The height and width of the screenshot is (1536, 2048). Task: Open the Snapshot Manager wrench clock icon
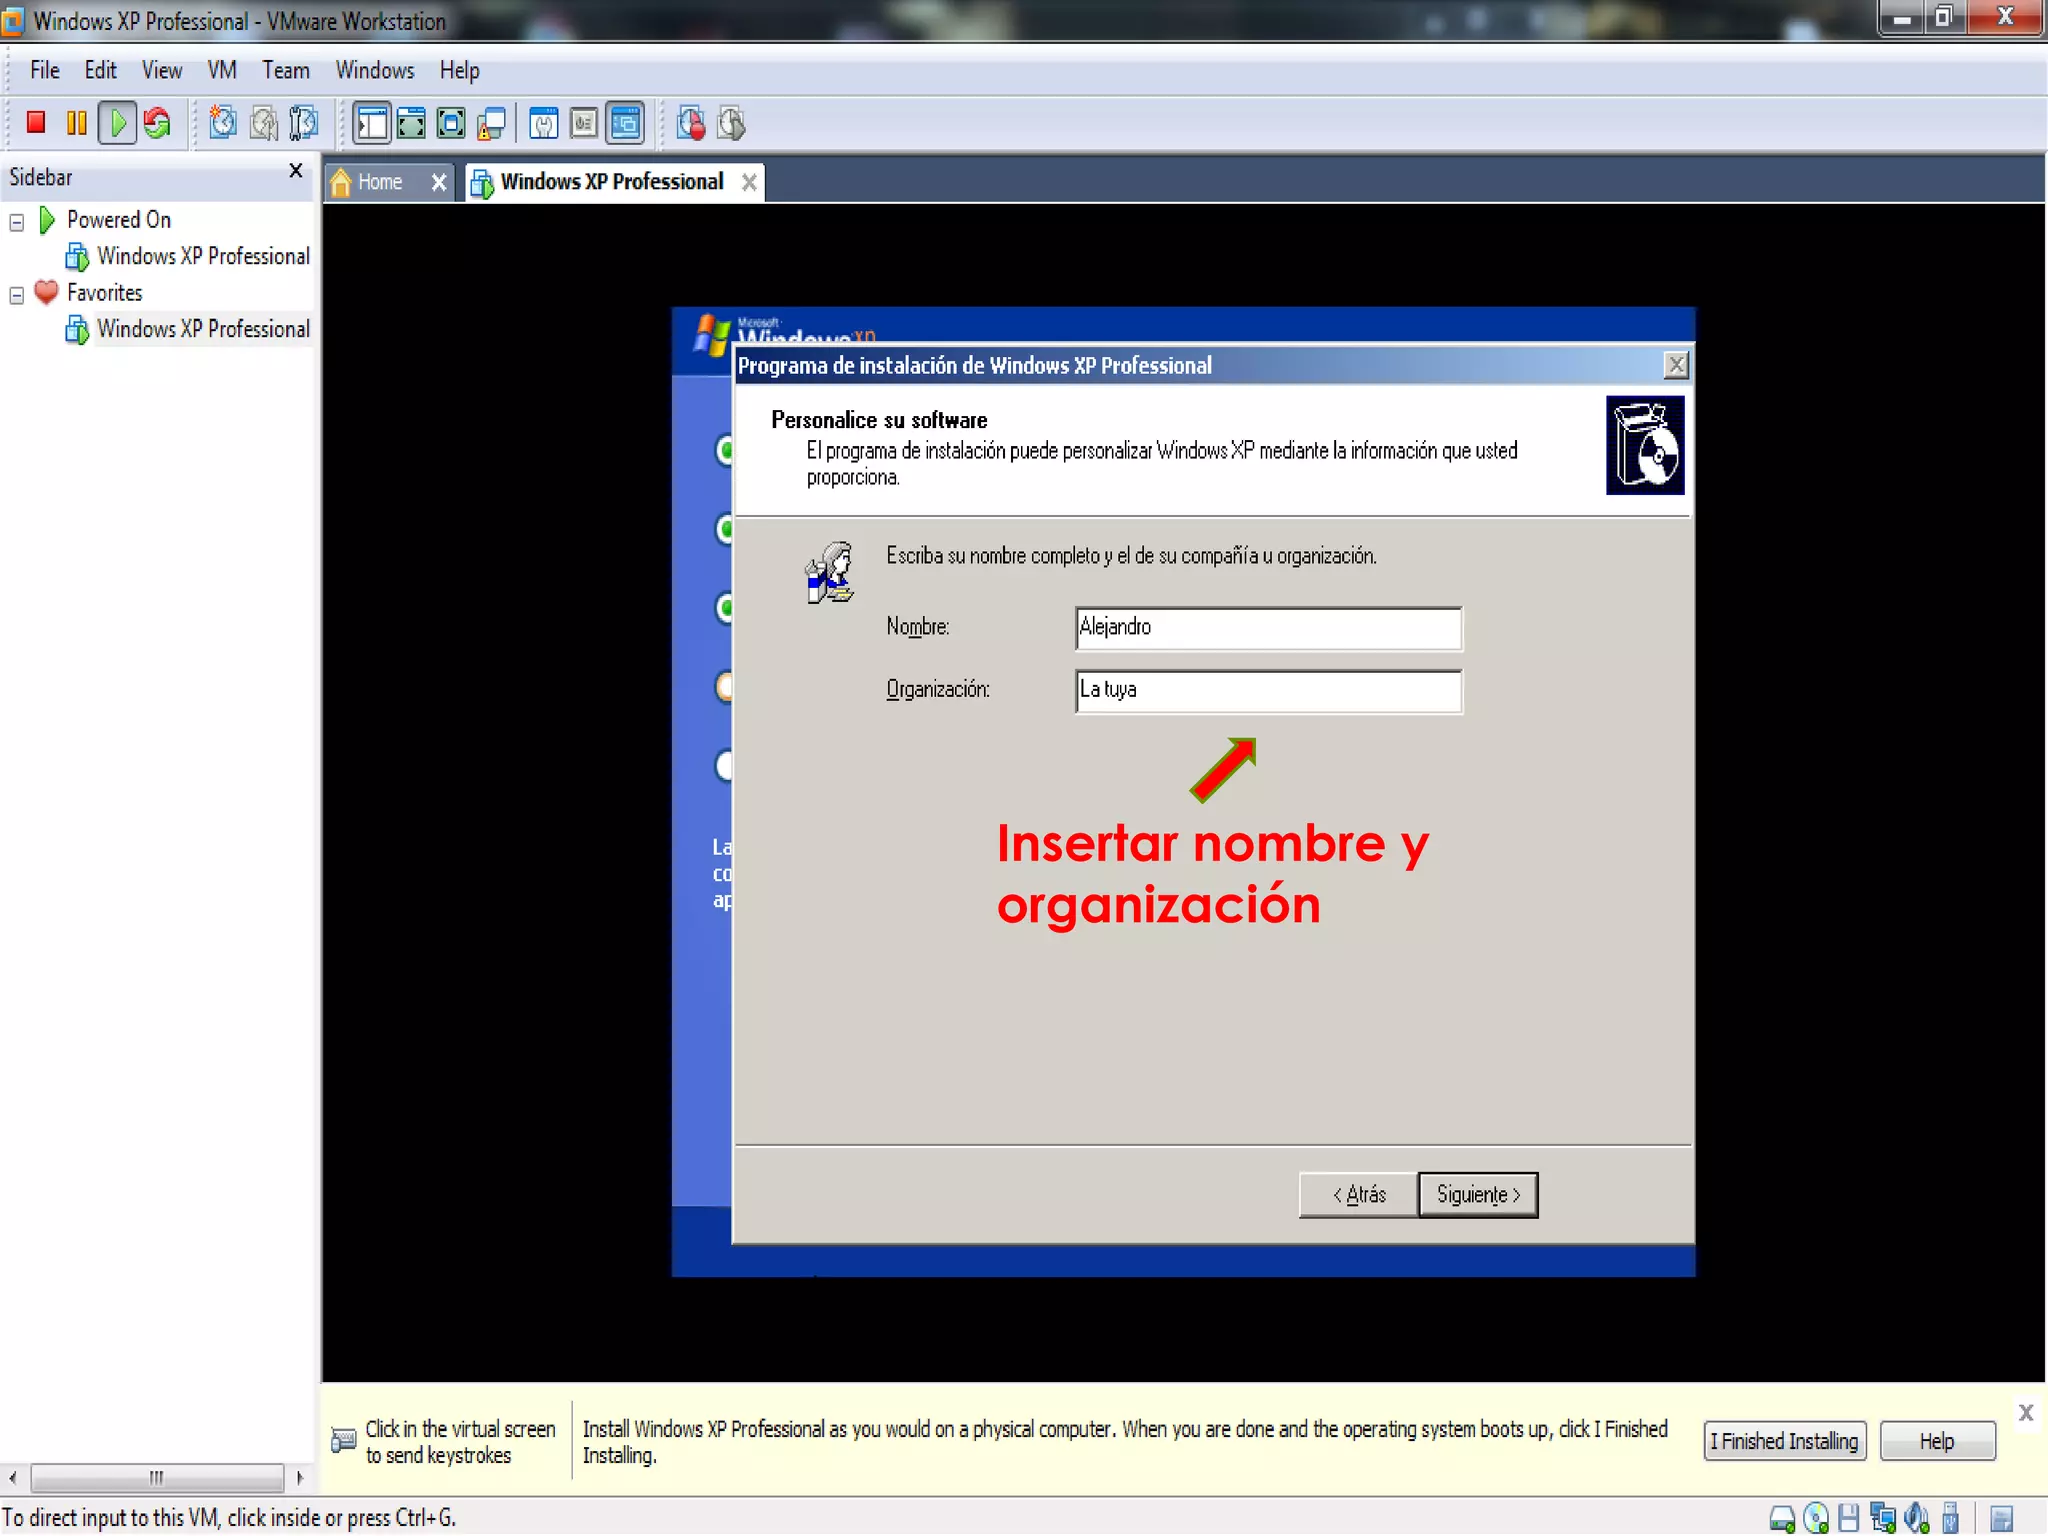click(x=304, y=123)
